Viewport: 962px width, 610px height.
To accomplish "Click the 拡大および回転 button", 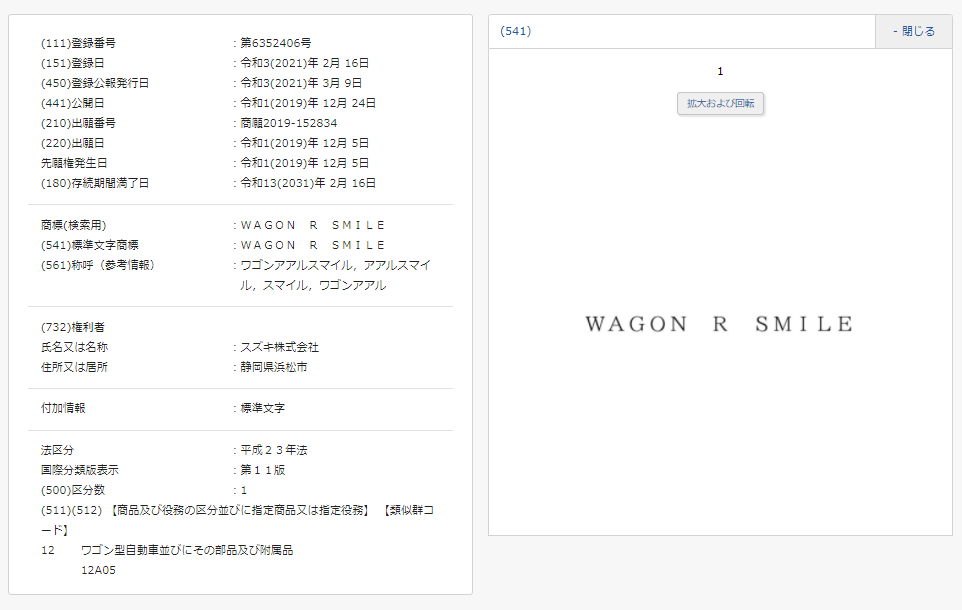I will coord(720,103).
